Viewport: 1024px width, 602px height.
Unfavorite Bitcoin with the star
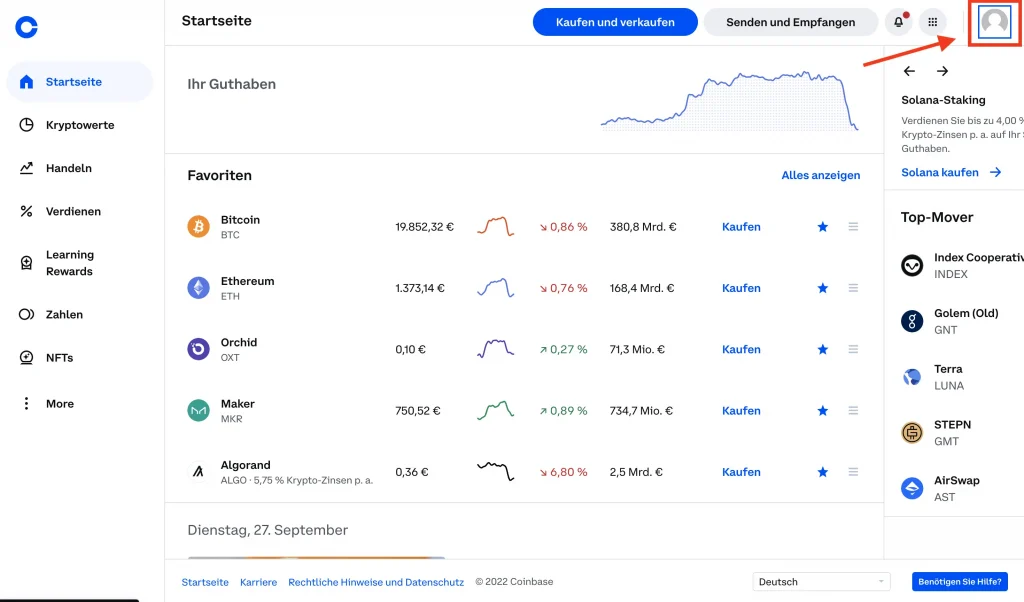[x=823, y=227]
